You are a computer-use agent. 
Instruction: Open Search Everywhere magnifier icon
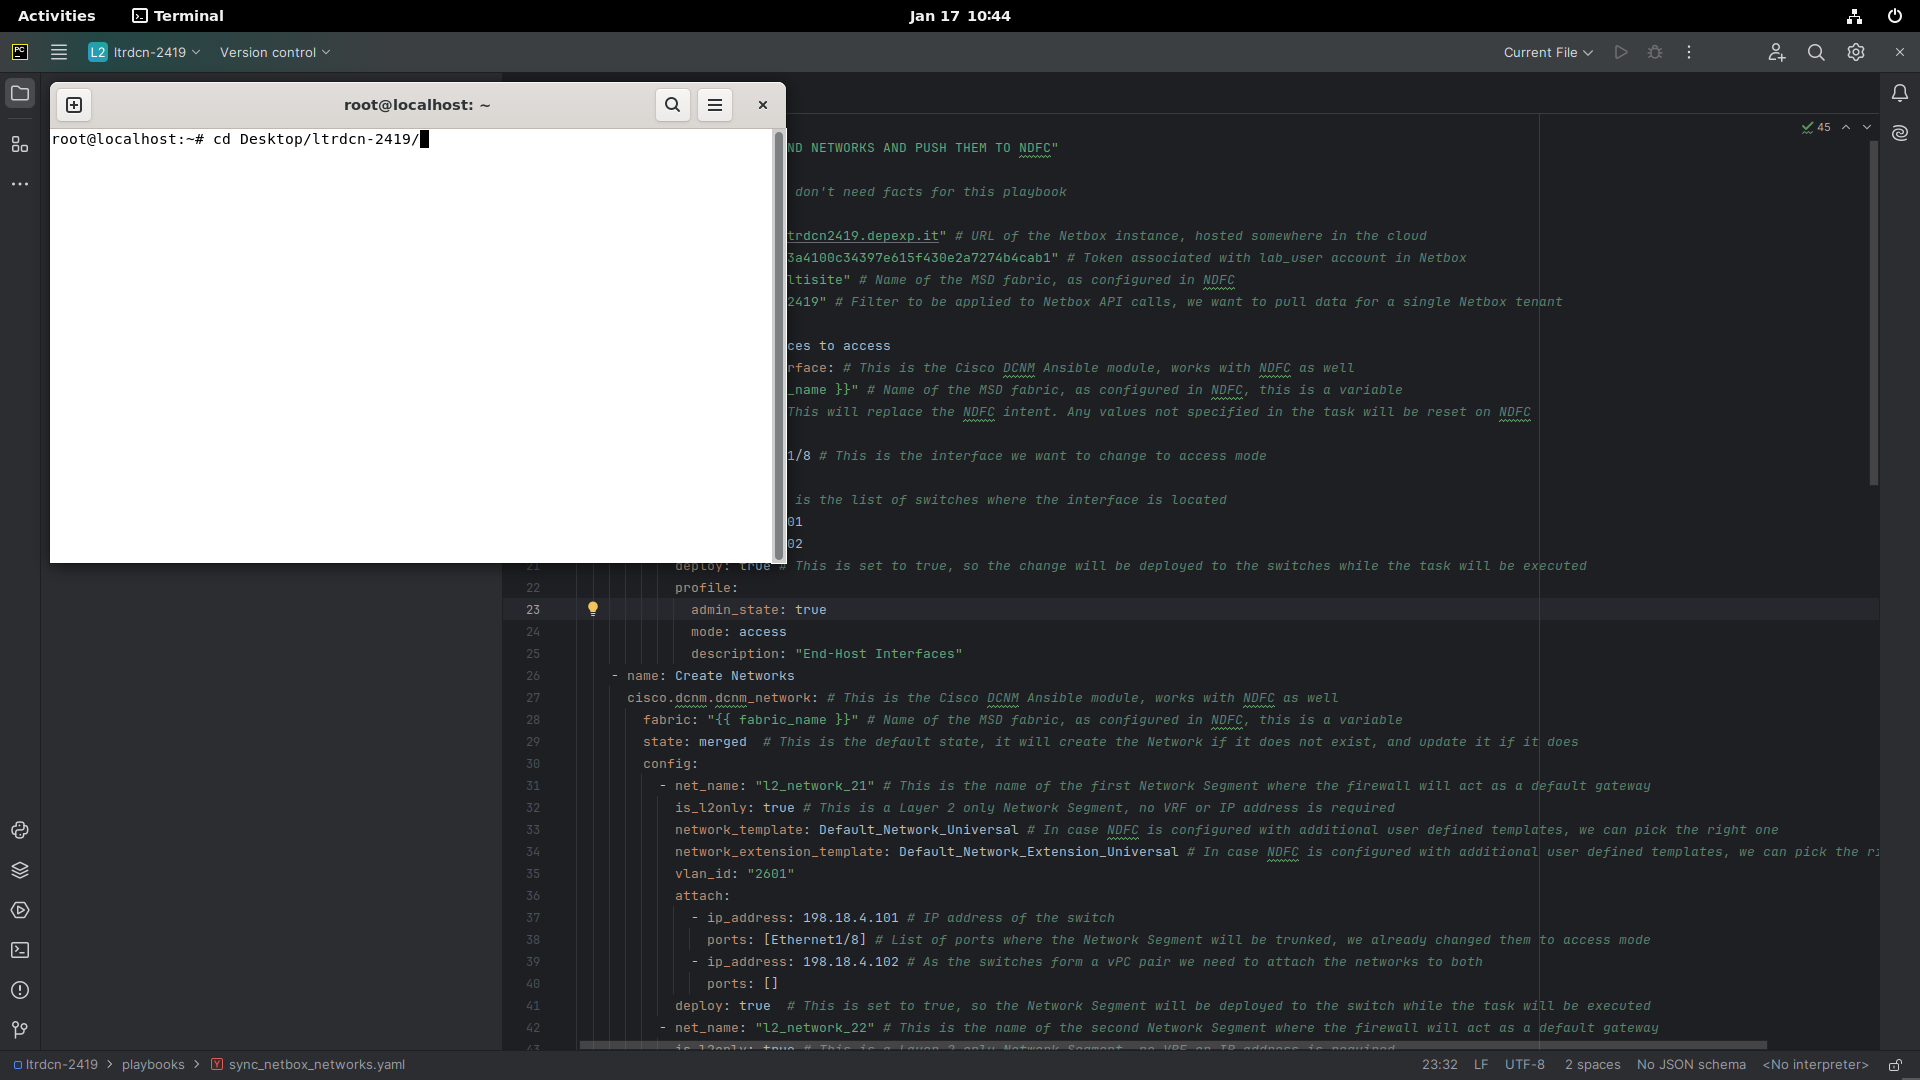(x=1816, y=52)
